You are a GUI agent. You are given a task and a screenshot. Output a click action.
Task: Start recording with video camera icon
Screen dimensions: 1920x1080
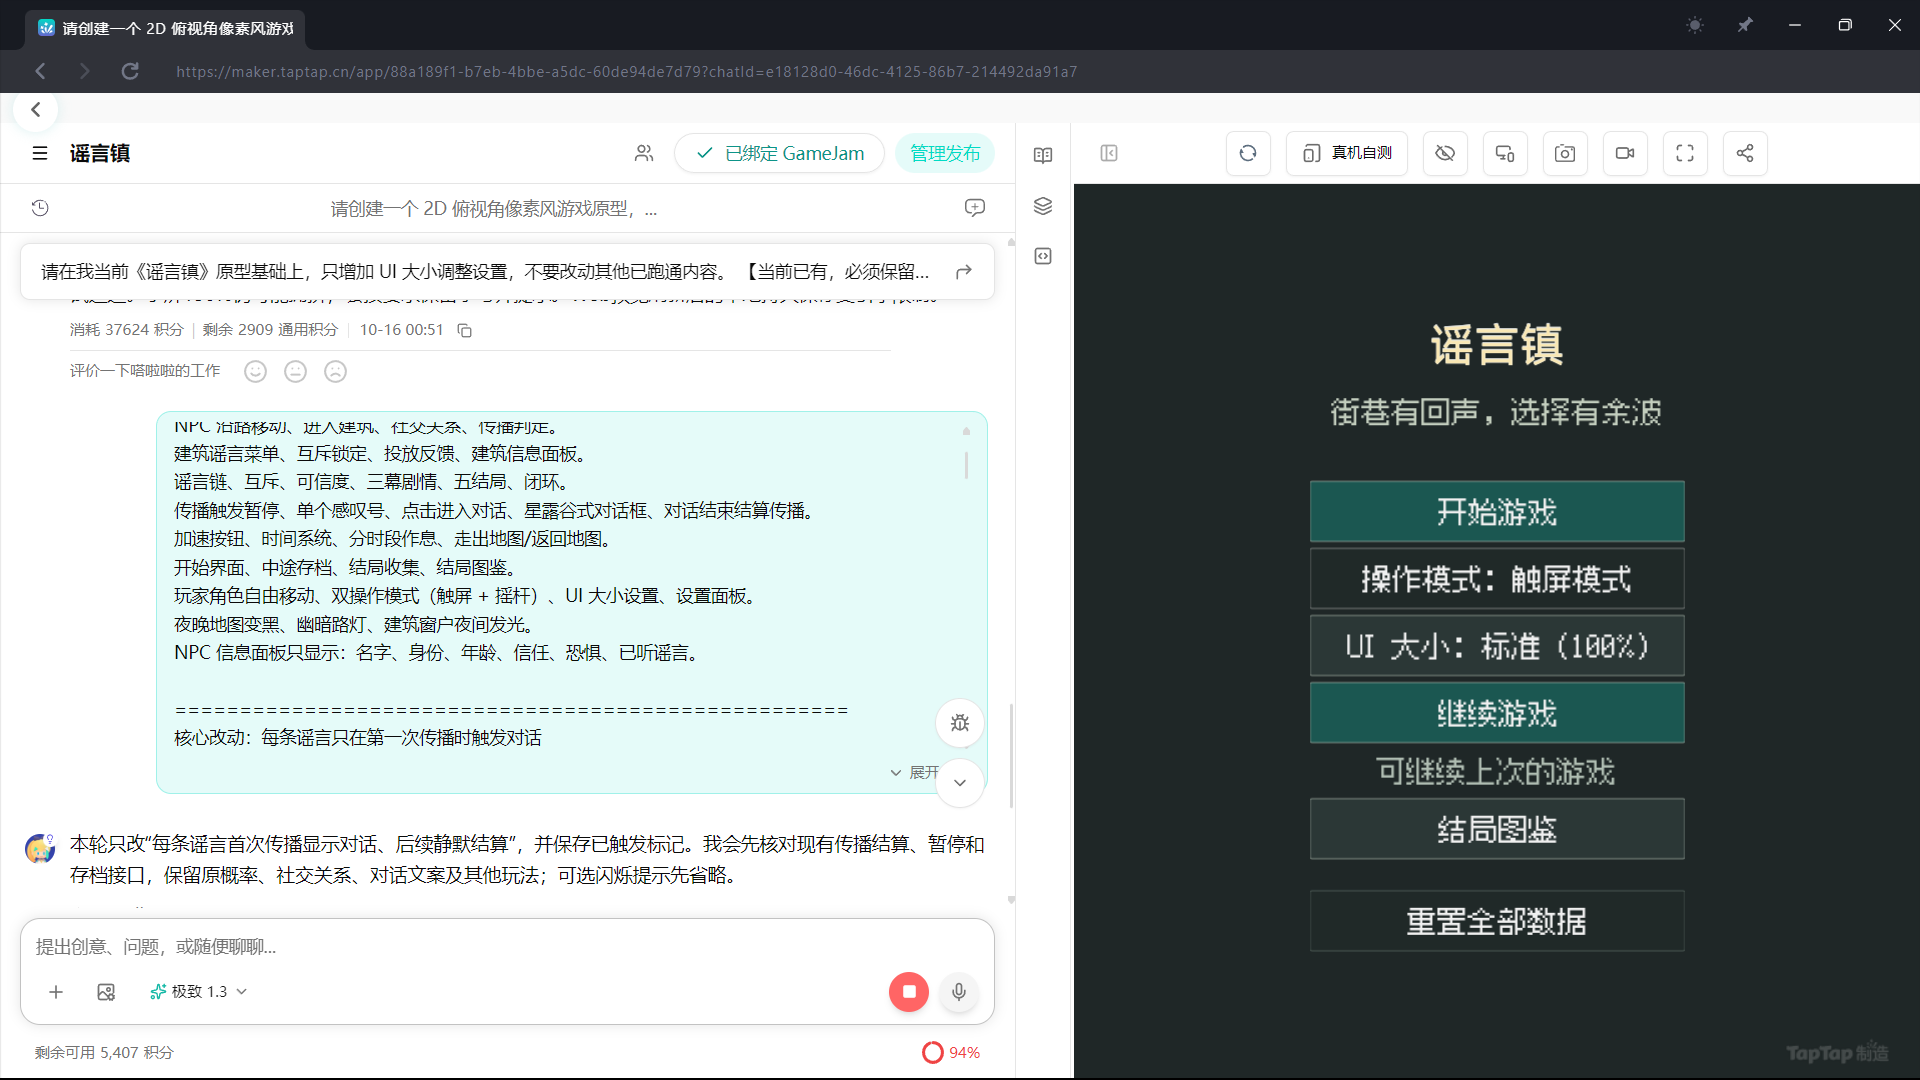tap(1625, 153)
